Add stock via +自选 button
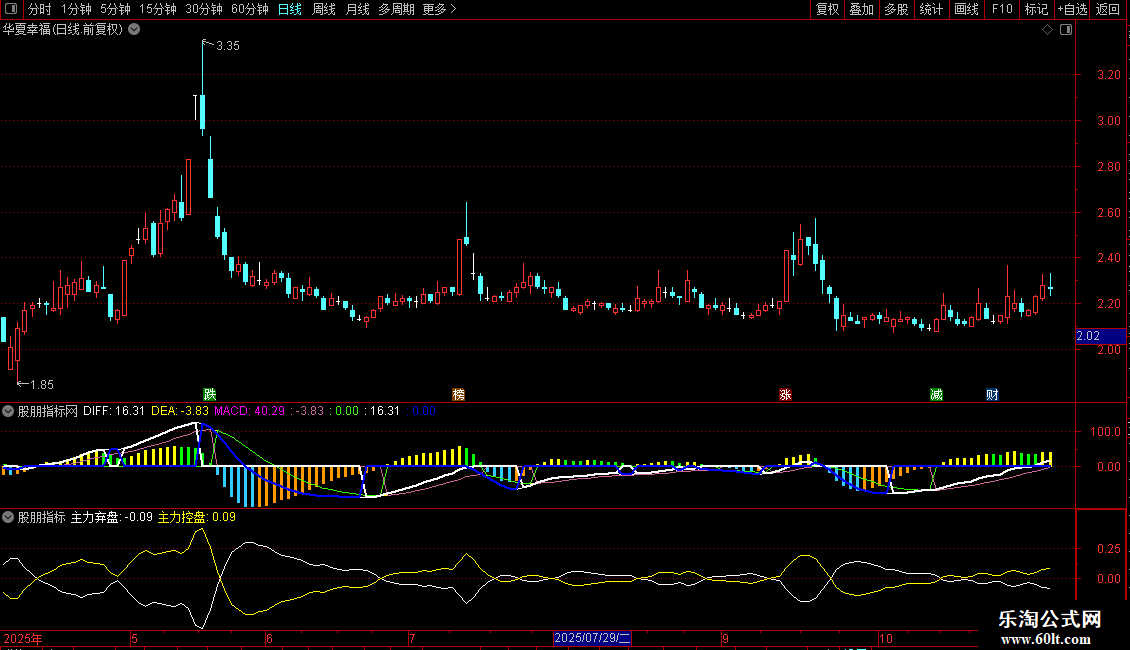The image size is (1130, 650). [1071, 9]
